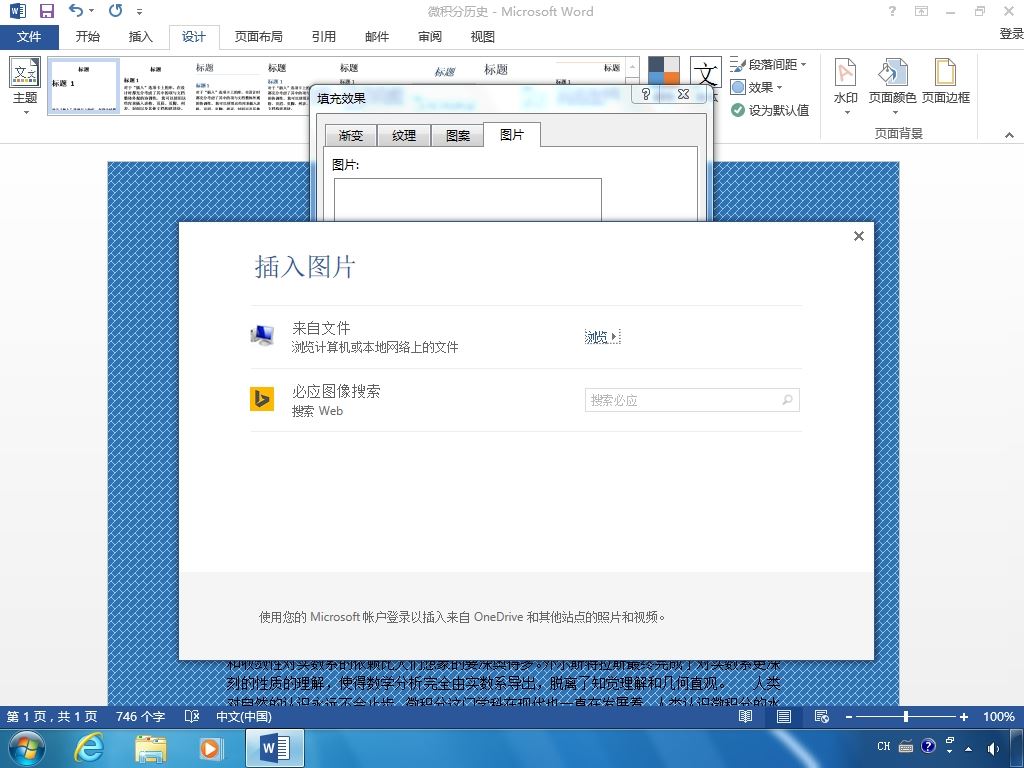The width and height of the screenshot is (1024, 768).
Task: Click 浏览 browse link for file
Action: click(602, 336)
